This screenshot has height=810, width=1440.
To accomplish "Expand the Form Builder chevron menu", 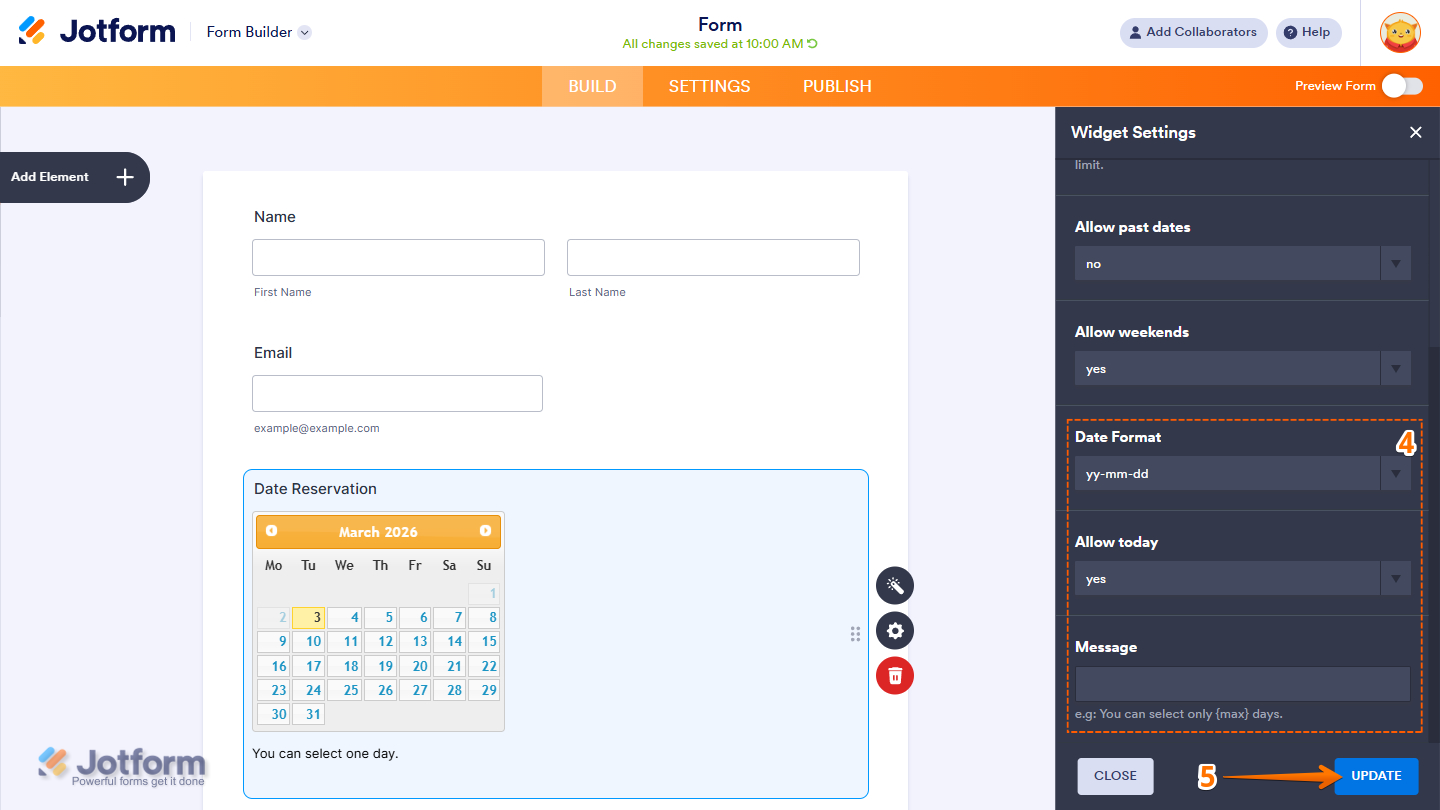I will point(304,31).
